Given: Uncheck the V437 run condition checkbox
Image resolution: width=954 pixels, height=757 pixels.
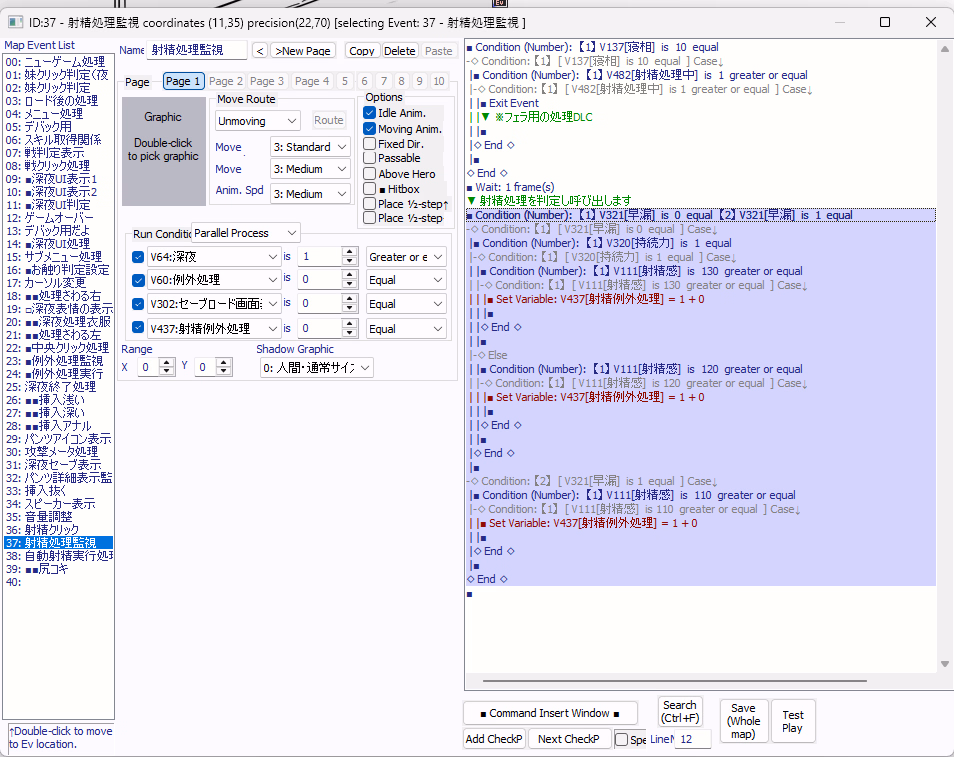Looking at the screenshot, I should (x=138, y=328).
